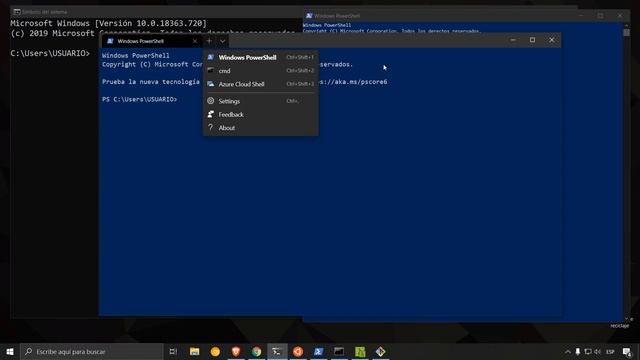Click the scroll up arrow of the background PowerShell window
640x360 pixels.
tap(627, 25)
